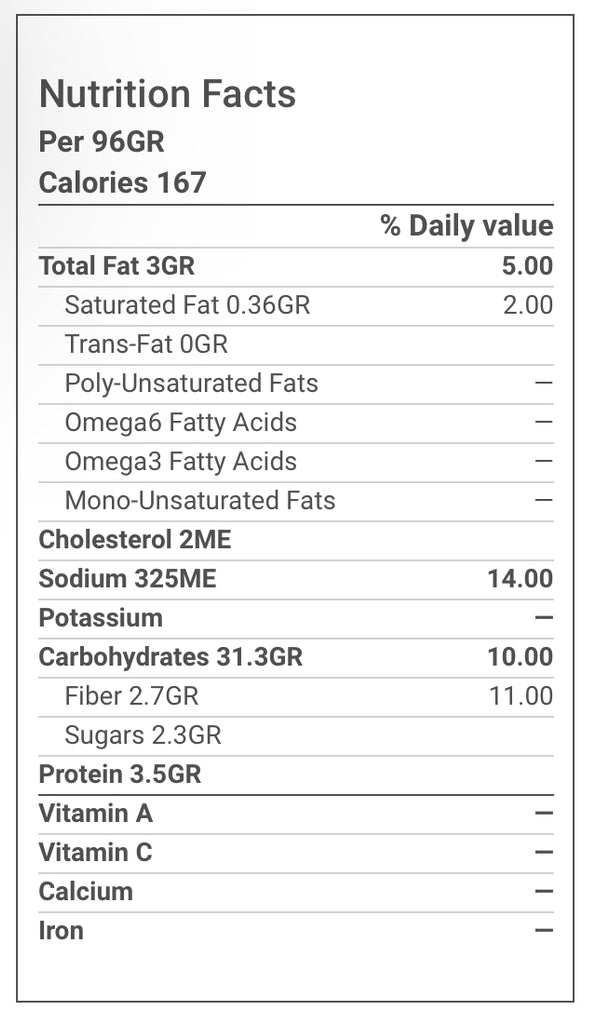Click the Omega6 Fatty Acids row
Image resolution: width=597 pixels, height=1024 pixels.
pos(296,423)
